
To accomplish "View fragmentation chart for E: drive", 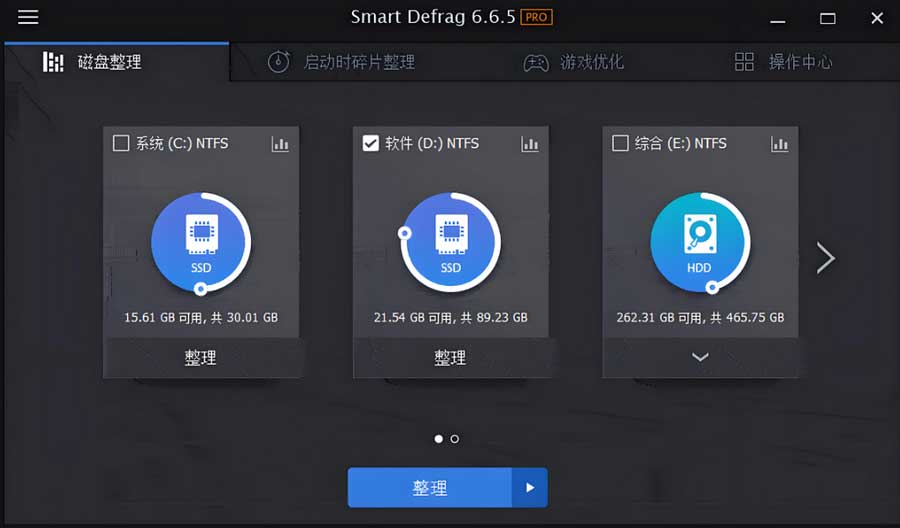I will point(779,144).
